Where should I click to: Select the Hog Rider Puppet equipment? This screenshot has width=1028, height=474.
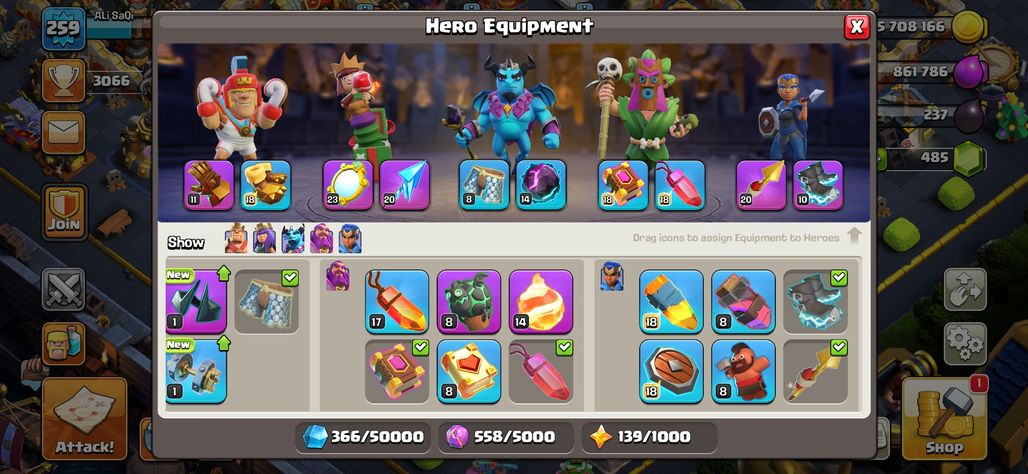[x=743, y=371]
